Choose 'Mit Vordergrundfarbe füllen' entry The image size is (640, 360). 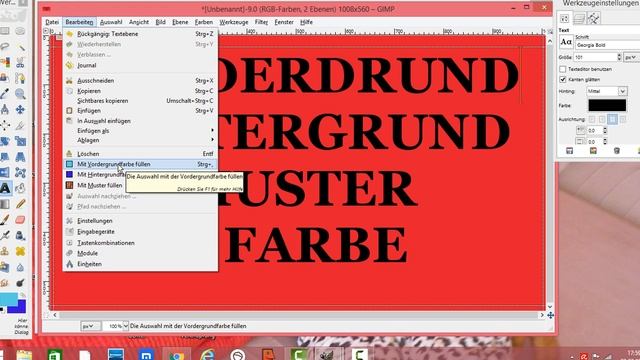pos(140,164)
